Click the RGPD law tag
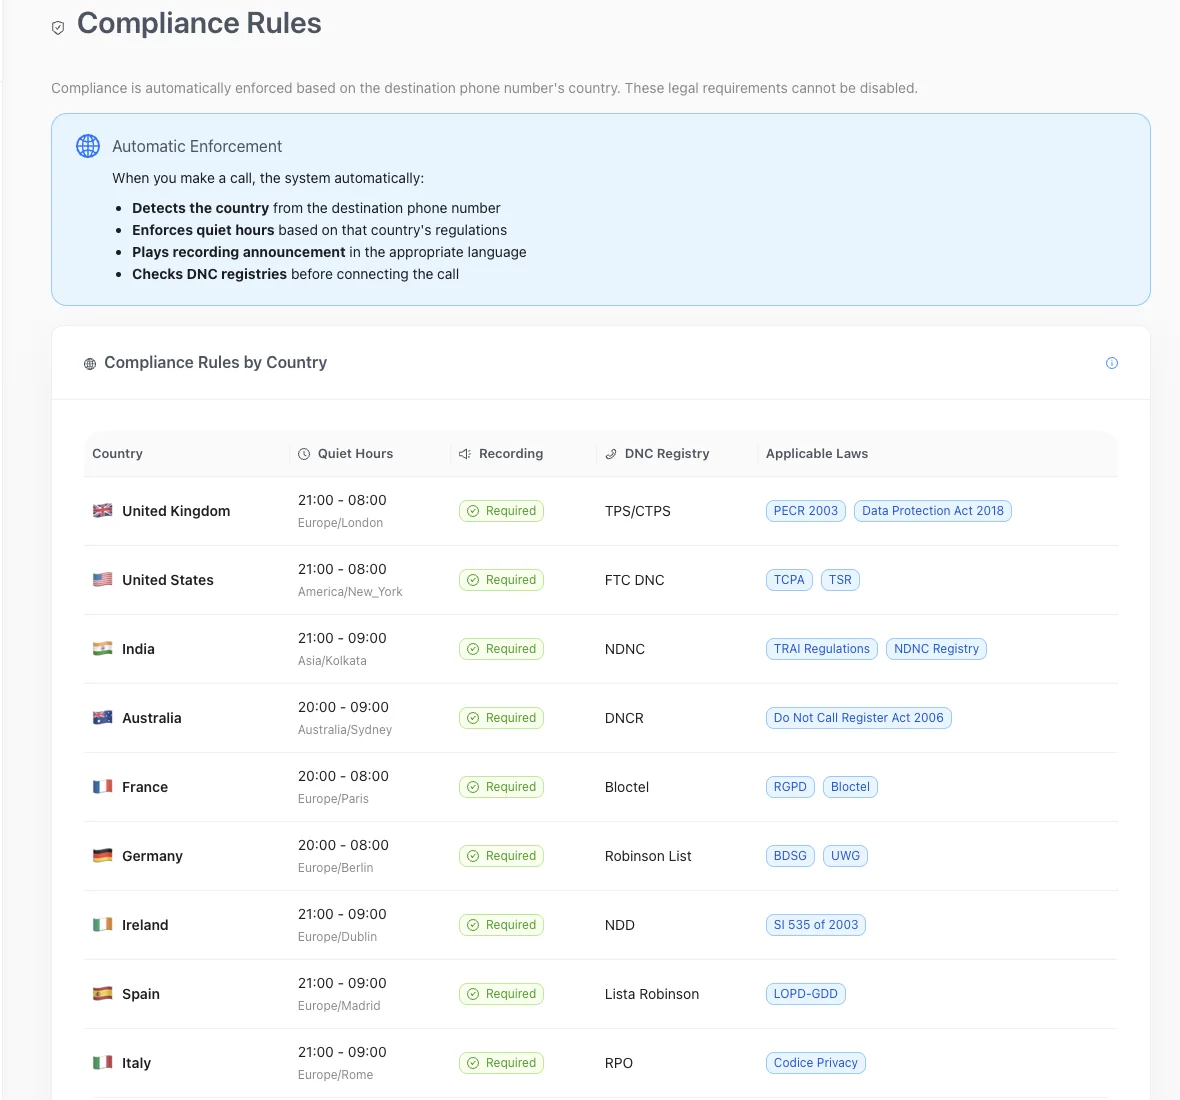 (790, 787)
